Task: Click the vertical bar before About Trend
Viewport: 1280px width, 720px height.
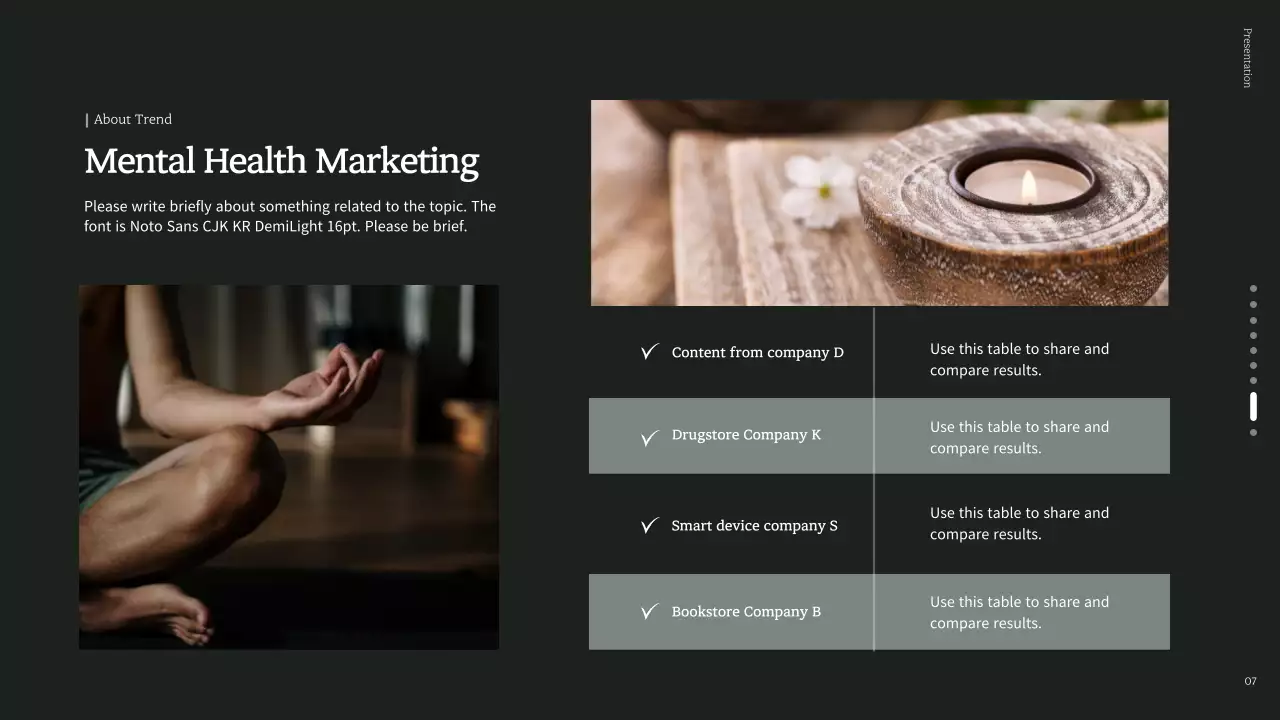Action: click(x=87, y=120)
